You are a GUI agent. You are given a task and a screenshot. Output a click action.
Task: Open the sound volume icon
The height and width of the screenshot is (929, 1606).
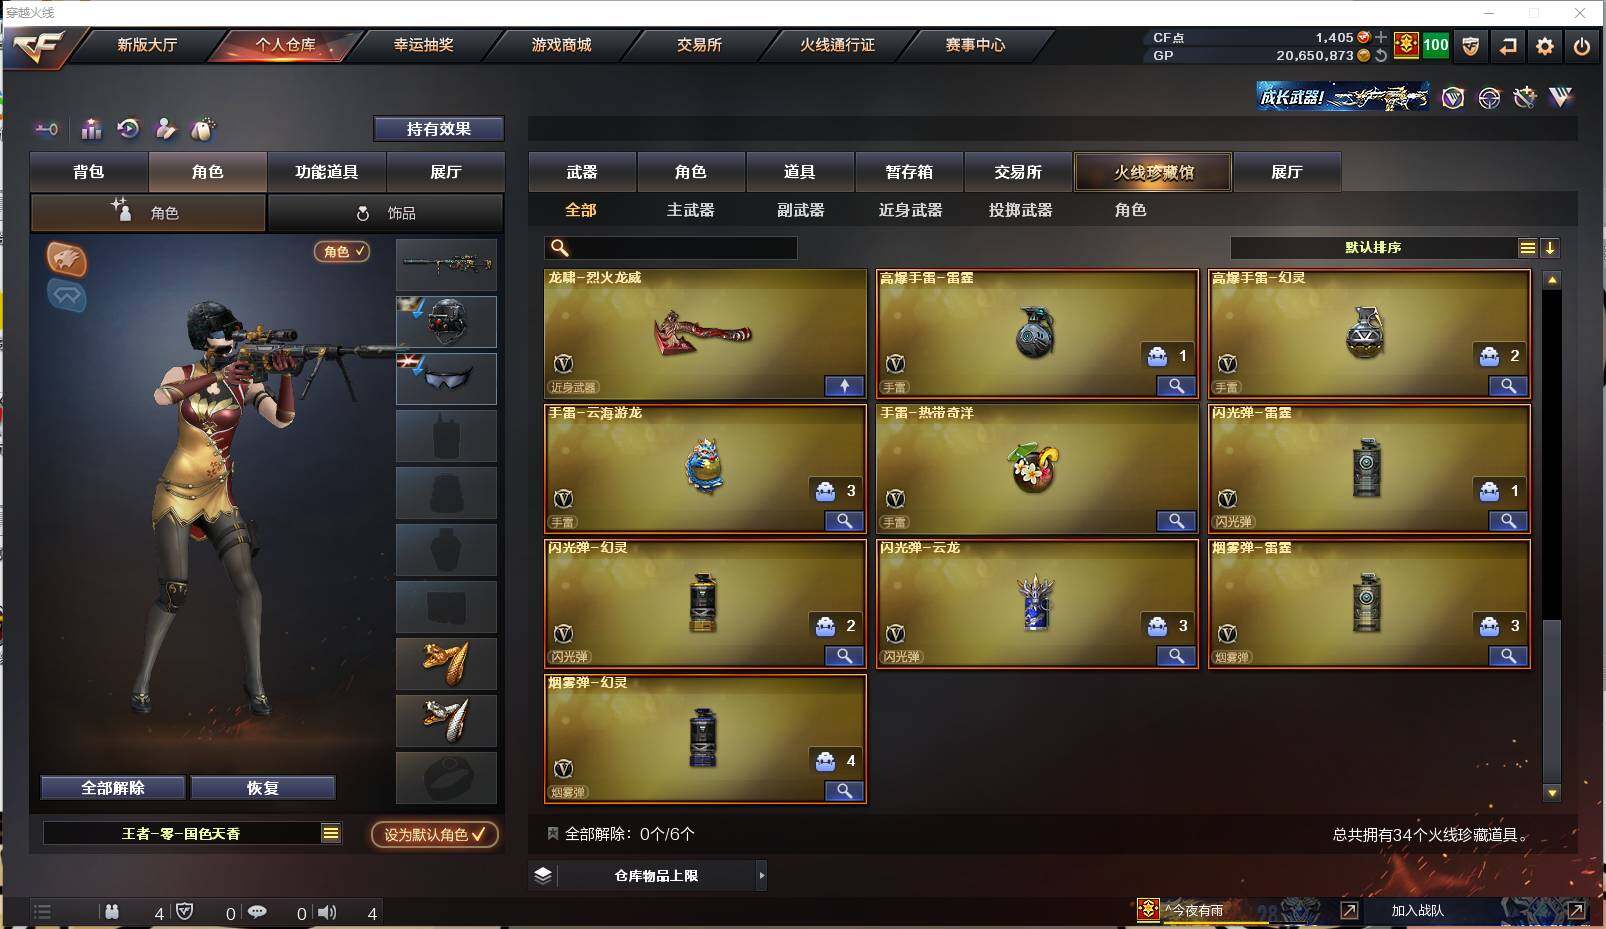tap(327, 912)
